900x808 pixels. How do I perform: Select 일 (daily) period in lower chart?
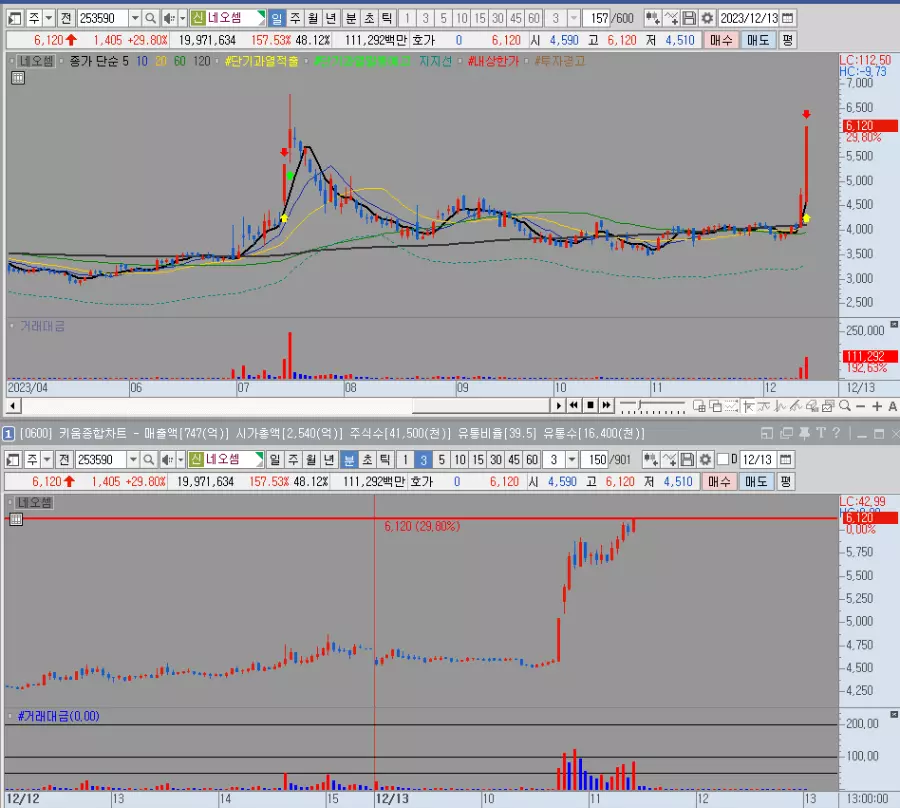pos(275,460)
